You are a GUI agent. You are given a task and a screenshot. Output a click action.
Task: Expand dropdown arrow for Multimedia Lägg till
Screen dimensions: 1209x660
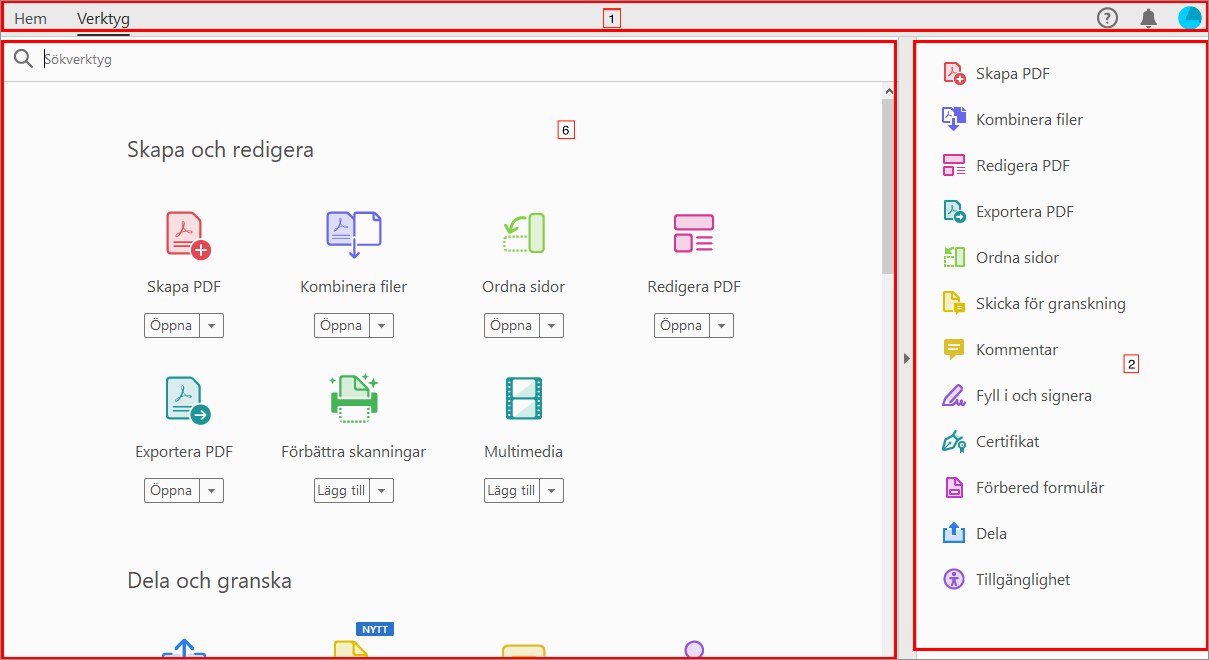coord(551,491)
